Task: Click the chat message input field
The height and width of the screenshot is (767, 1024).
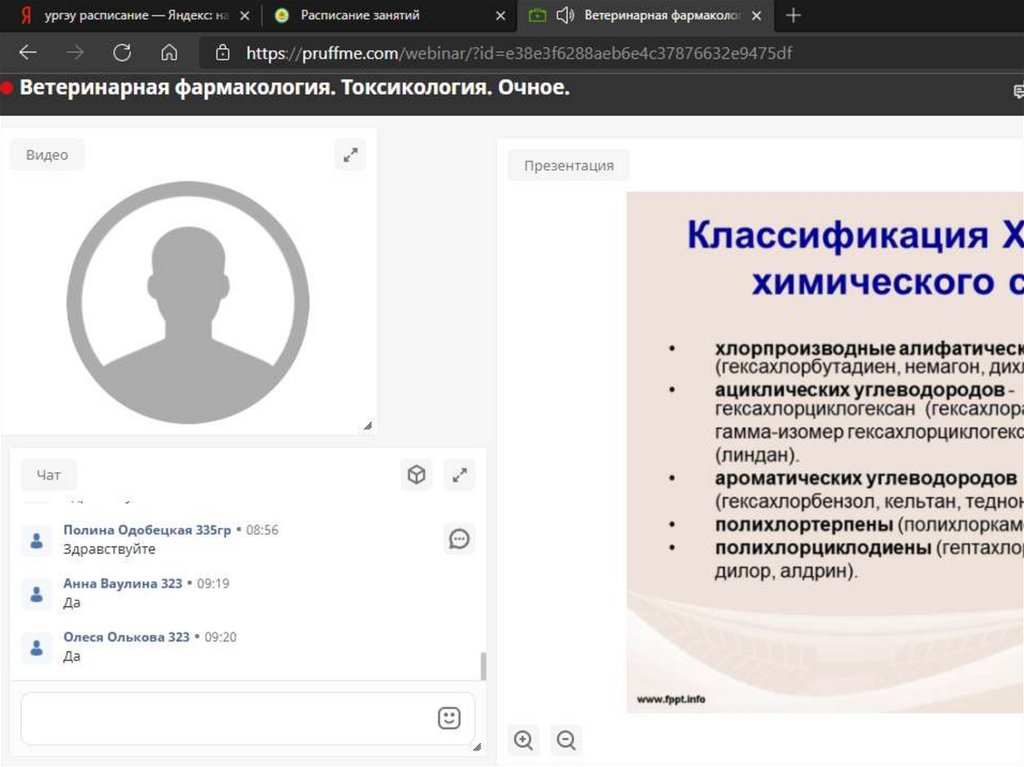Action: point(225,718)
